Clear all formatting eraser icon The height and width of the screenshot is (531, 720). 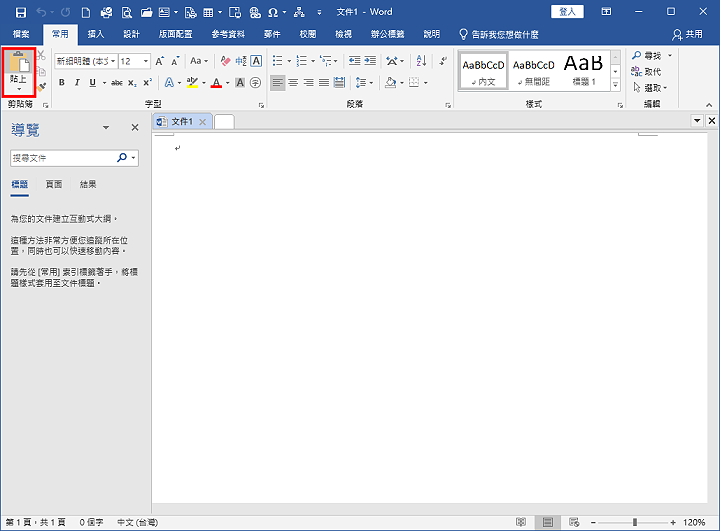pyautogui.click(x=225, y=61)
